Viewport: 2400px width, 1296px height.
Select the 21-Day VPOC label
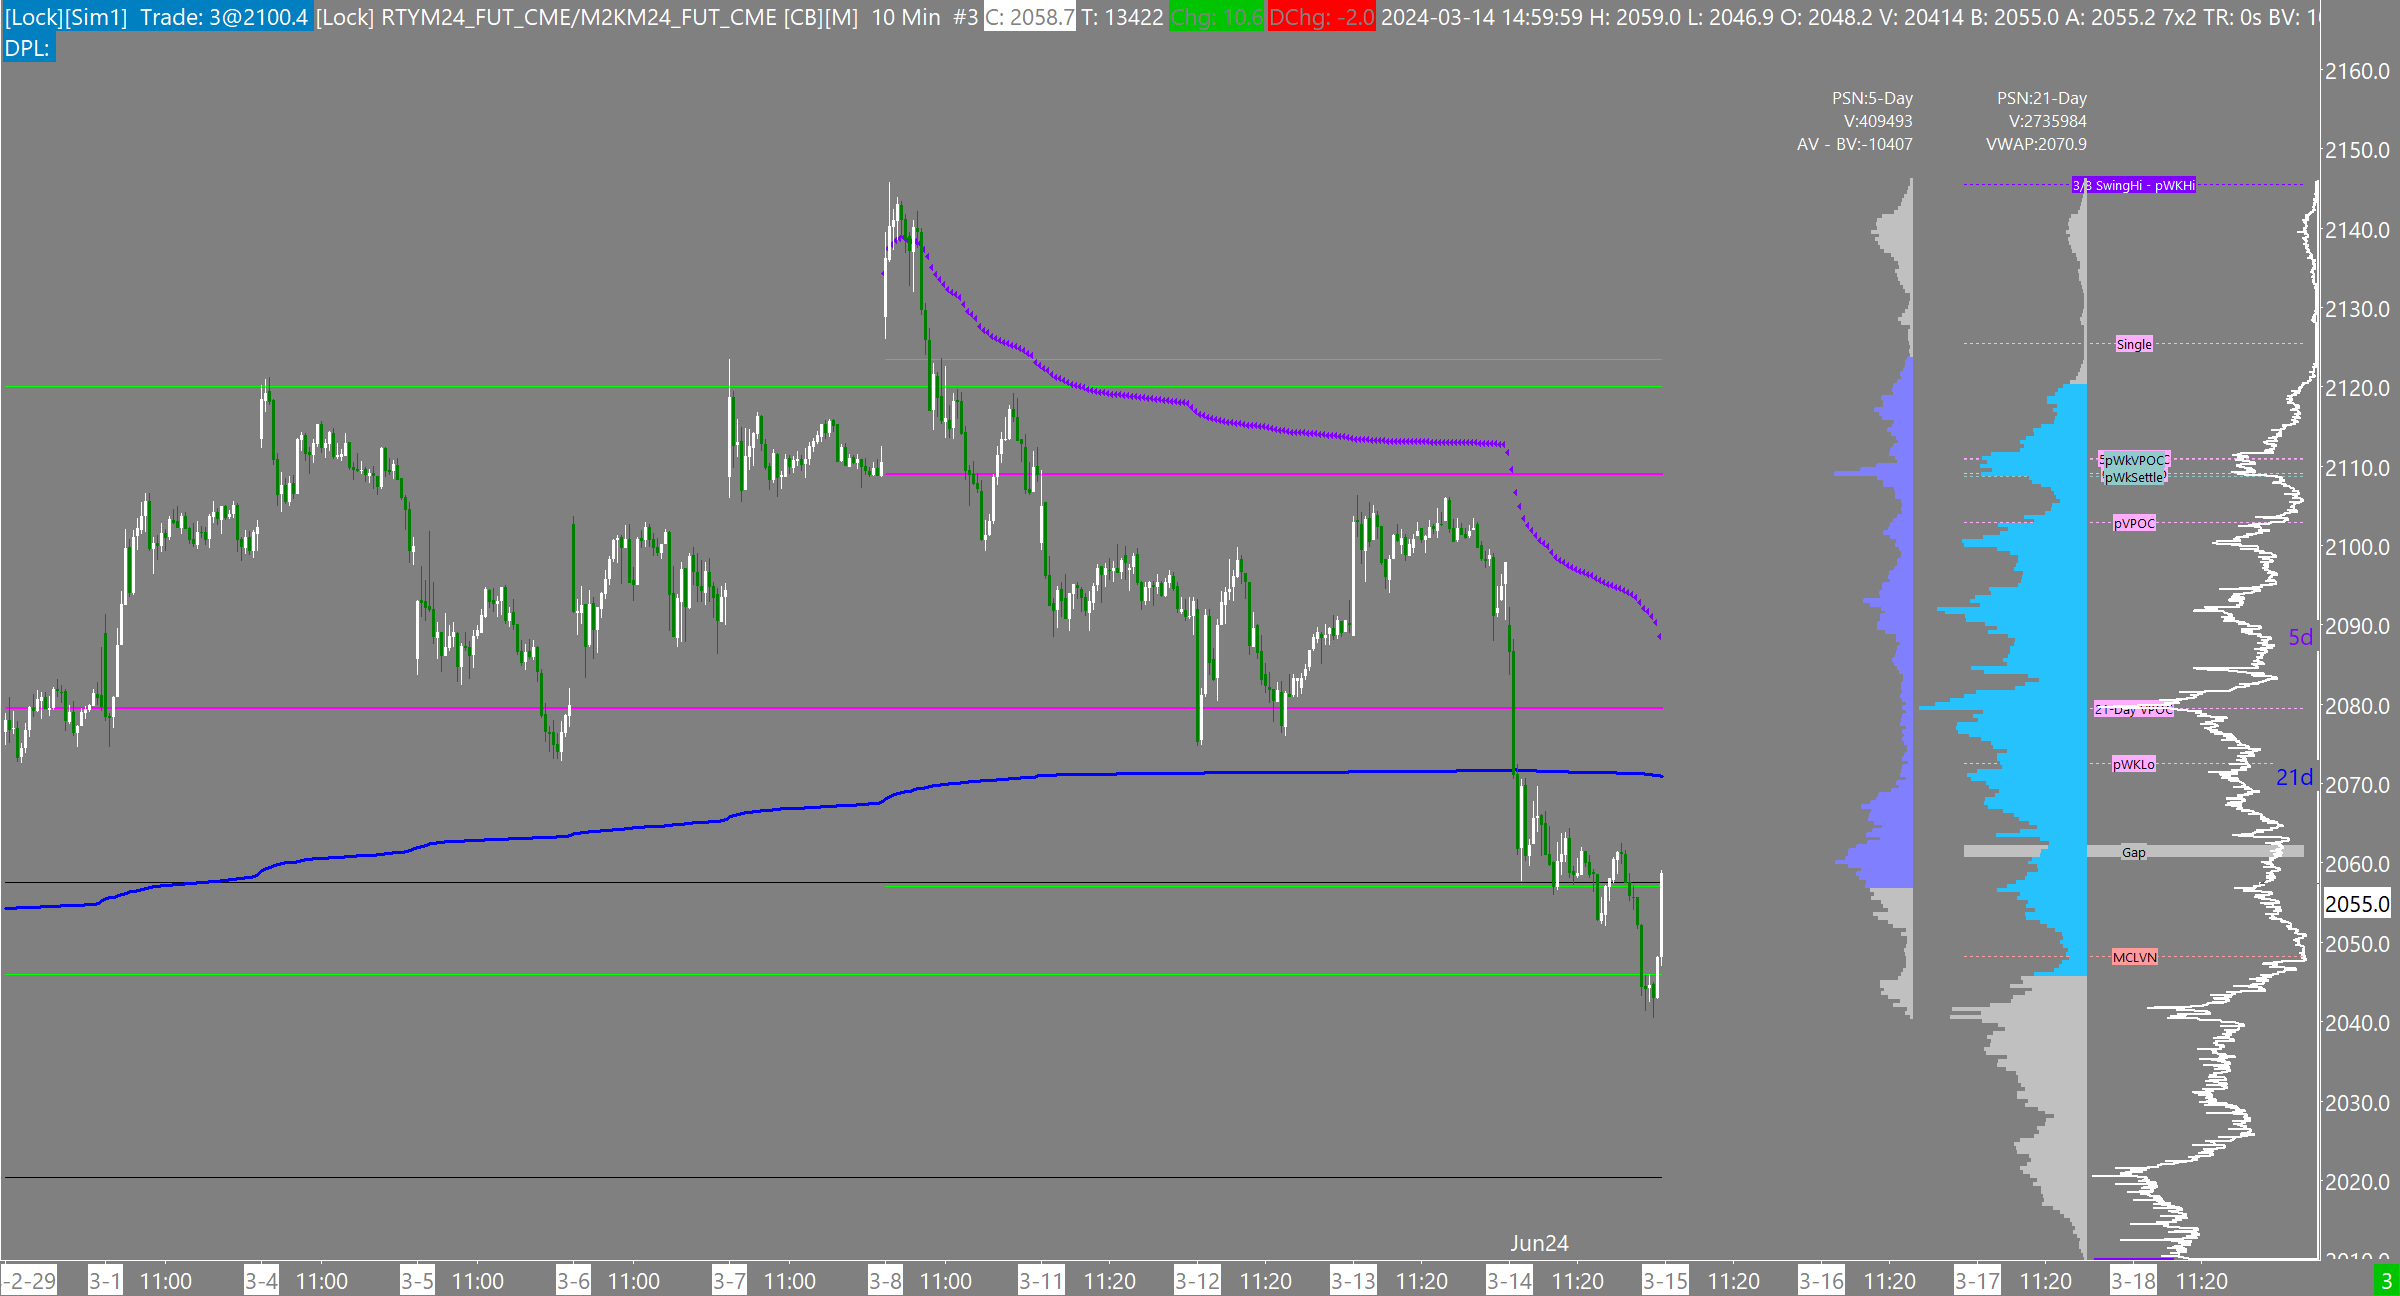tap(2133, 709)
